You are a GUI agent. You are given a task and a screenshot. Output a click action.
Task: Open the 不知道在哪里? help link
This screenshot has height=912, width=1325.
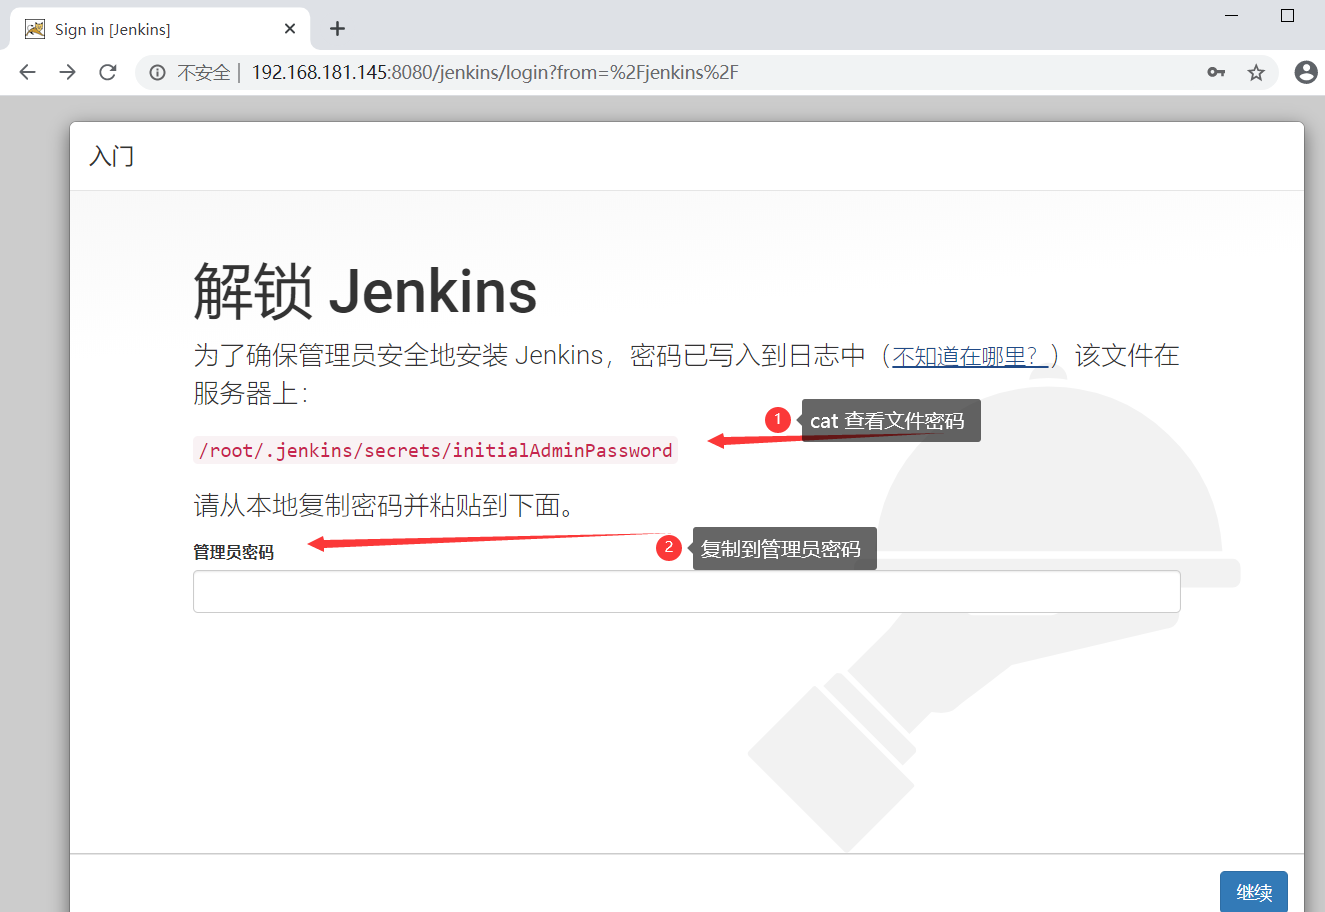click(x=969, y=356)
